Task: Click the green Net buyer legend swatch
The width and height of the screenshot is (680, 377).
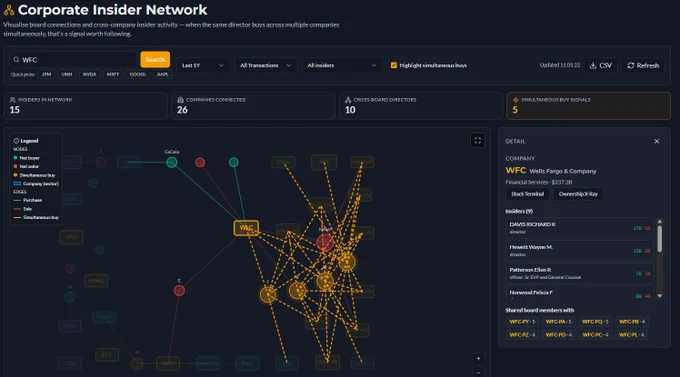Action: point(16,158)
